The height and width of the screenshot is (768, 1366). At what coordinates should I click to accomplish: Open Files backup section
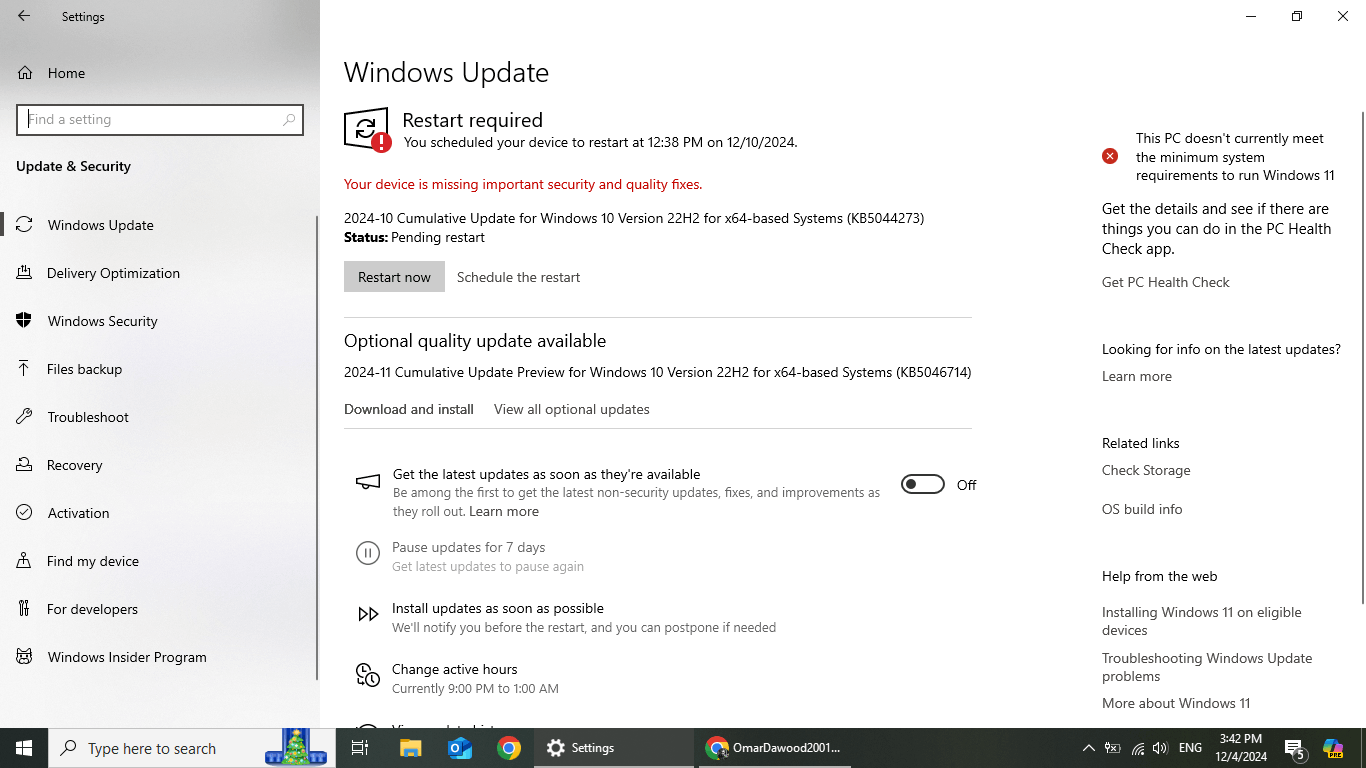click(160, 369)
